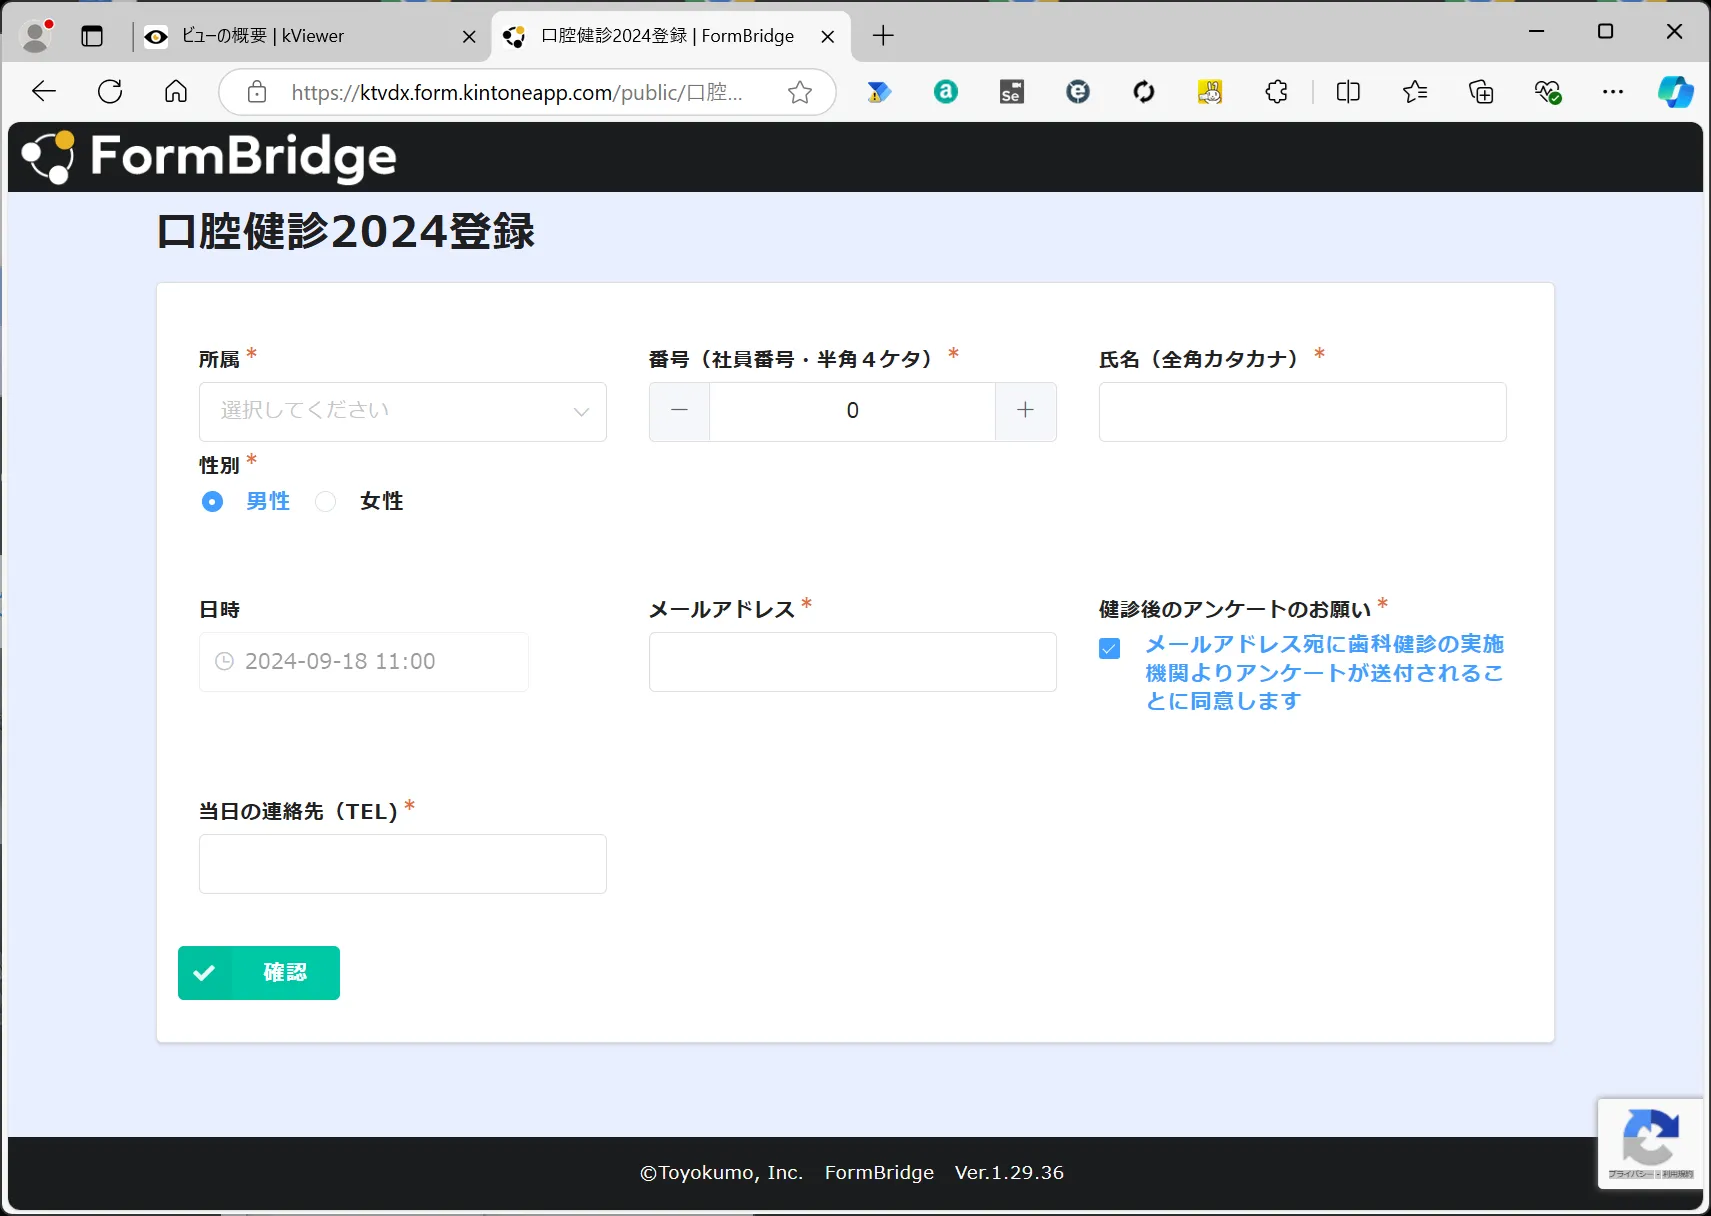The width and height of the screenshot is (1711, 1216).
Task: Select the 男性 radio button
Action: click(213, 501)
